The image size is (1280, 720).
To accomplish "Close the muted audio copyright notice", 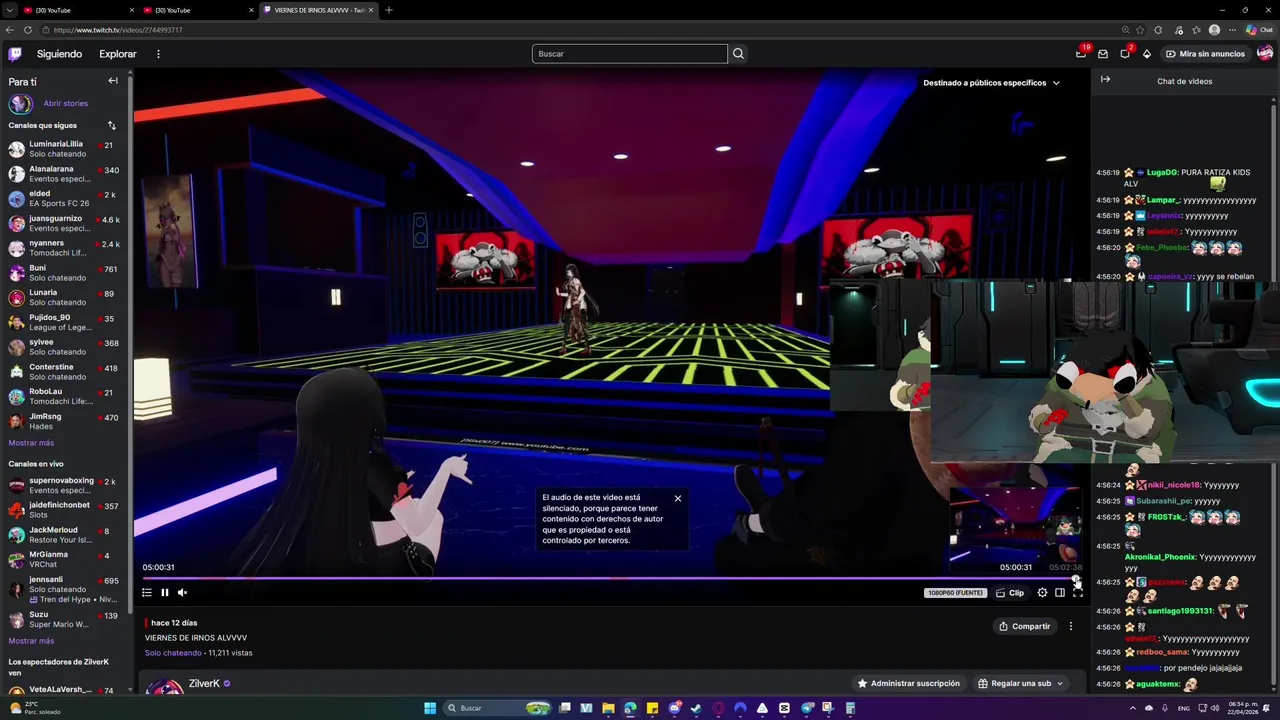I will pos(677,498).
